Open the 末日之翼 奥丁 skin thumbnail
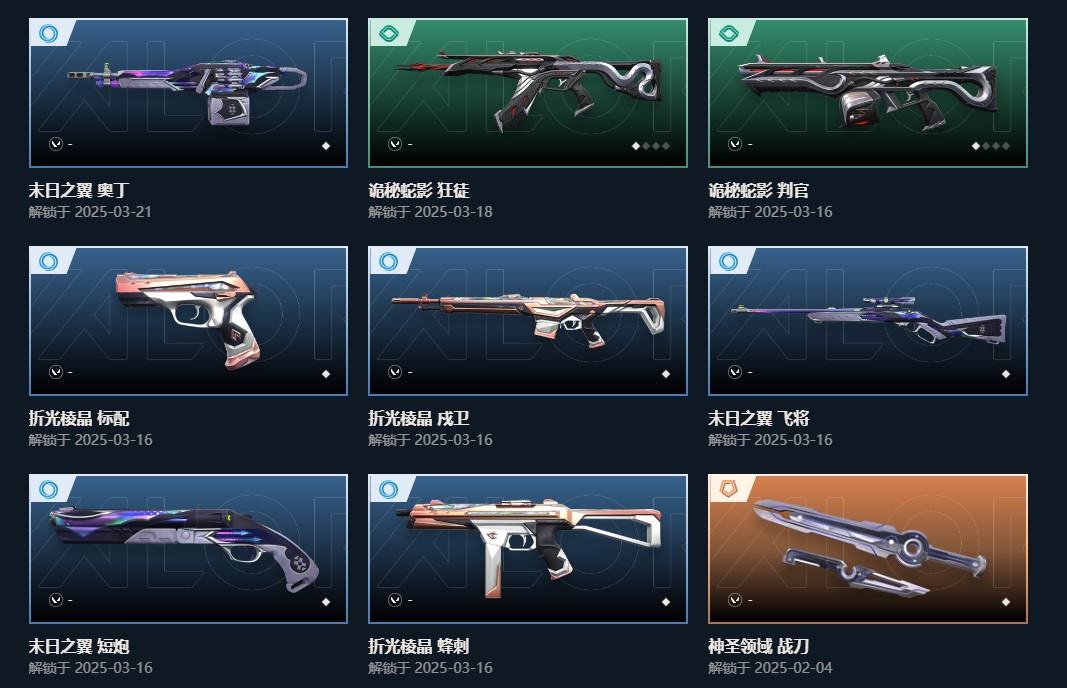The image size is (1067, 688). tap(188, 93)
